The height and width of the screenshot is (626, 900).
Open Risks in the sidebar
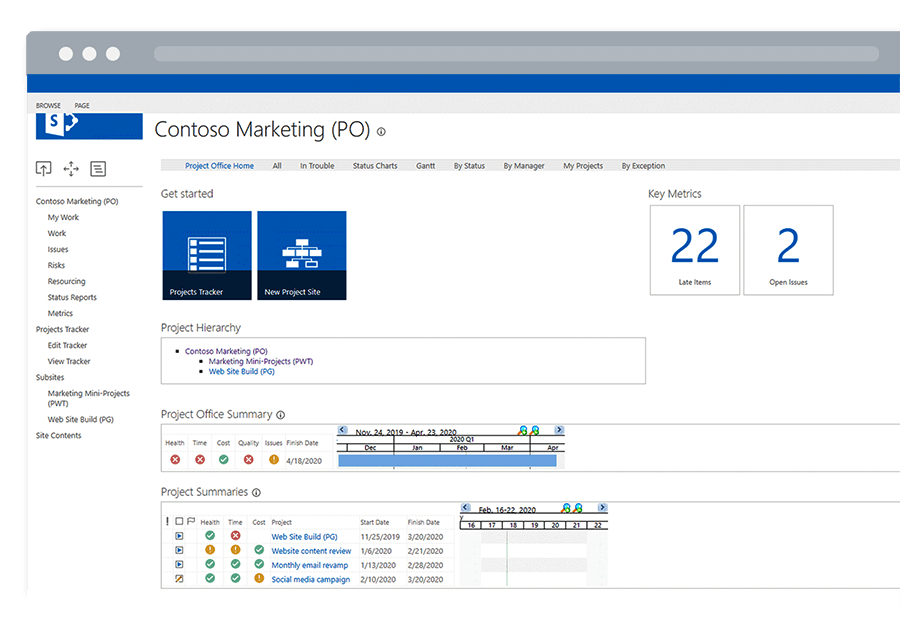[56, 265]
